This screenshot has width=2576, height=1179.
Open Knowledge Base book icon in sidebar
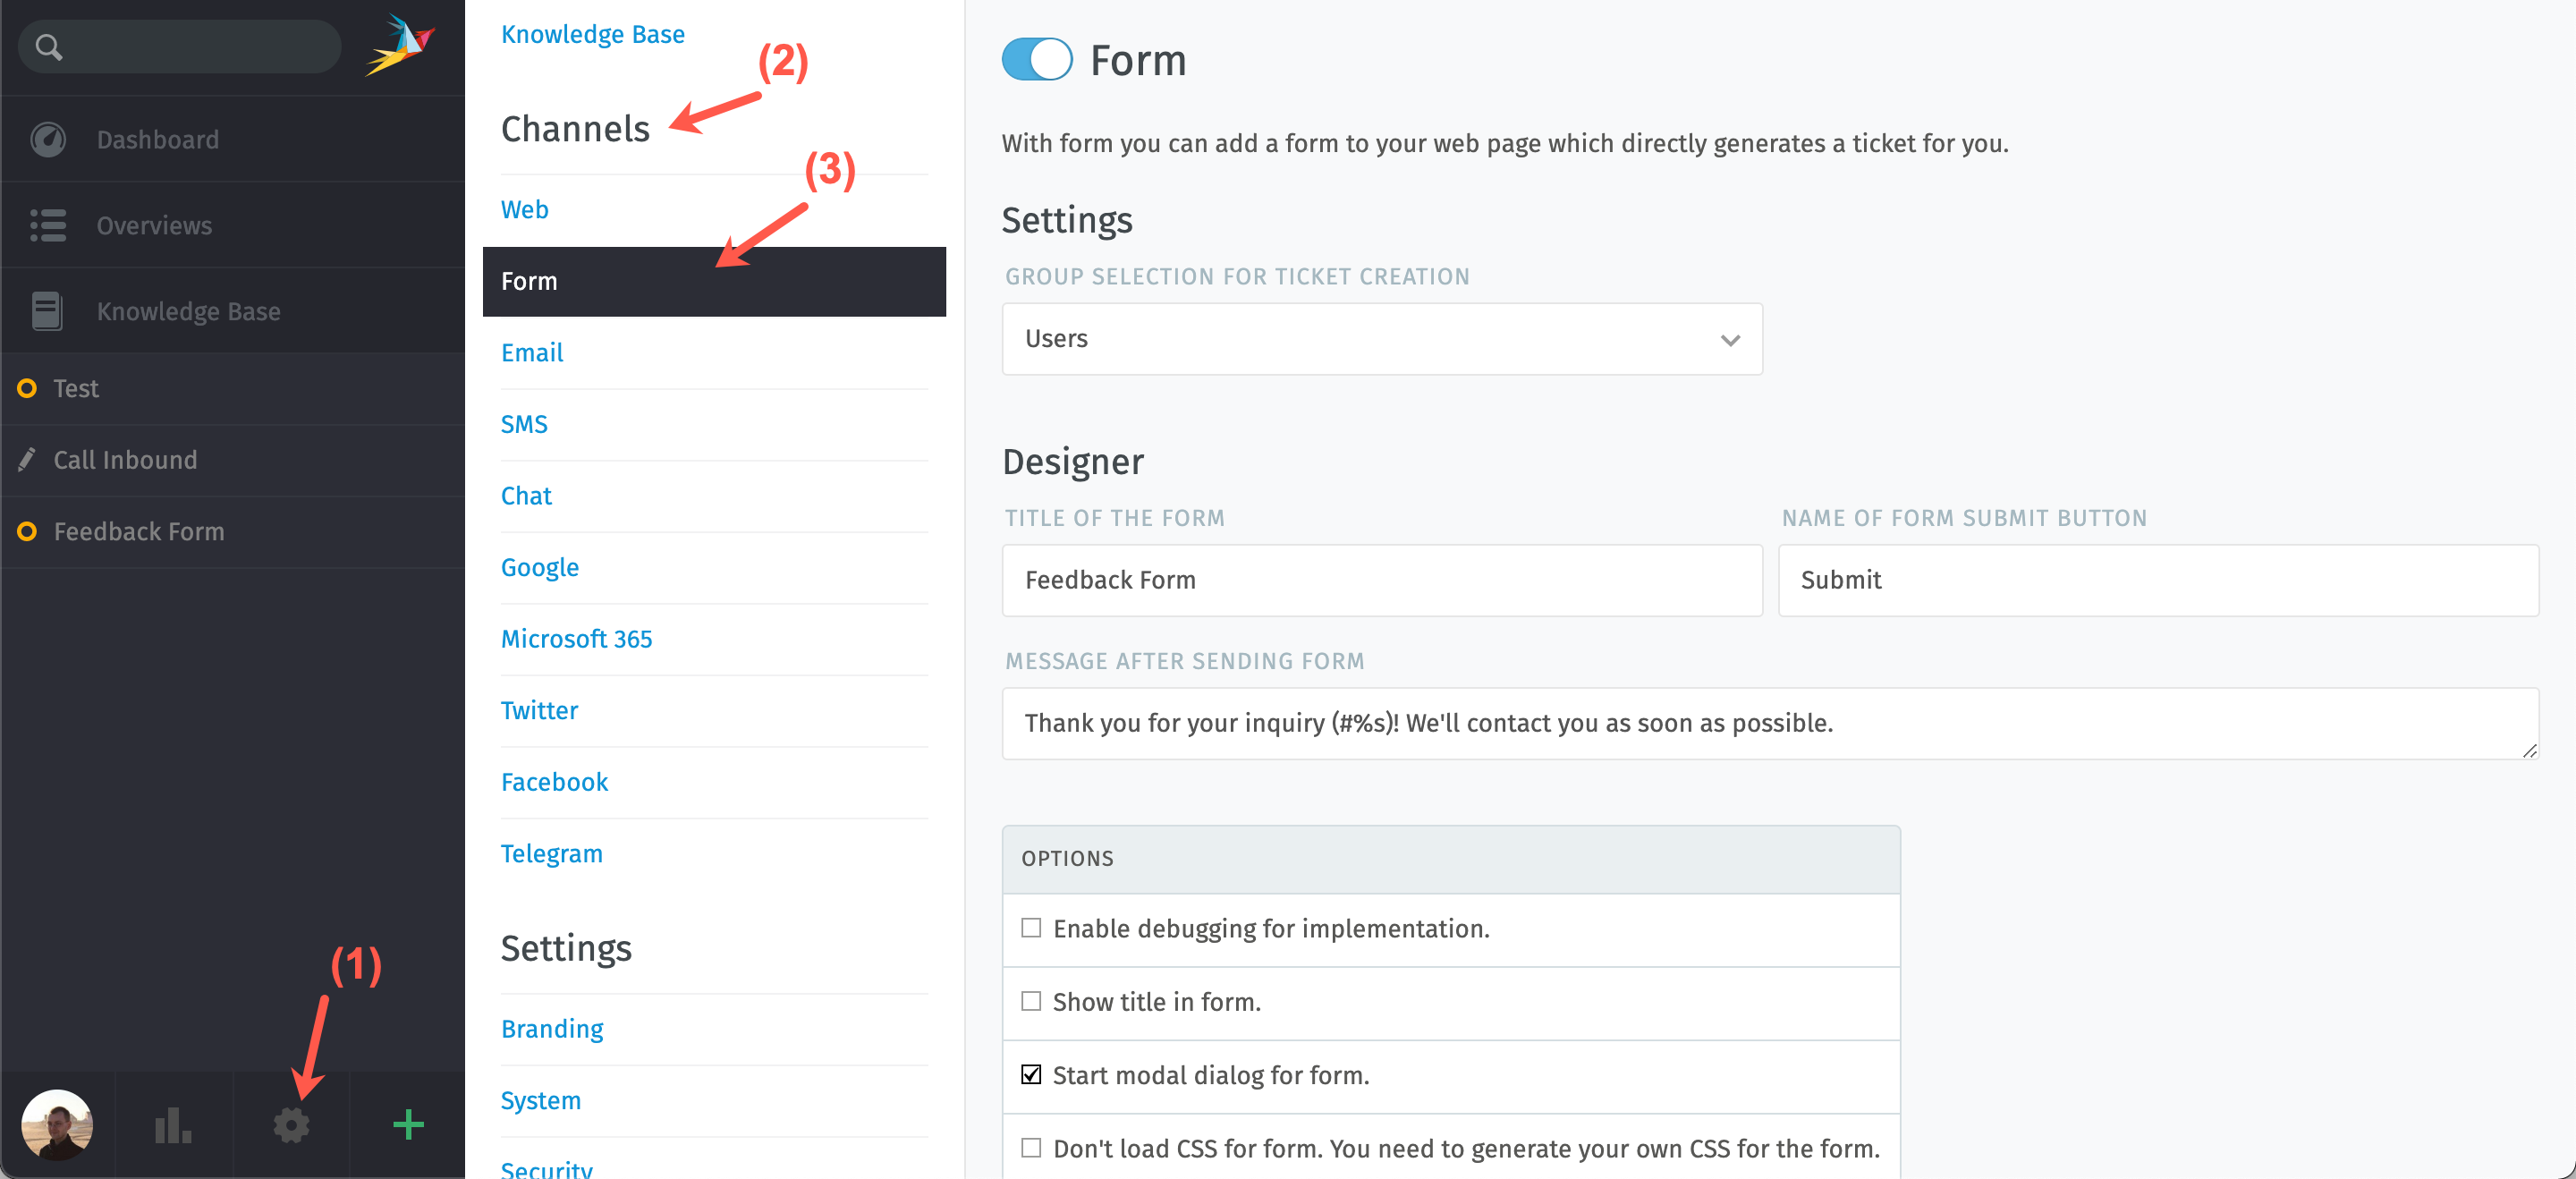pyautogui.click(x=47, y=311)
